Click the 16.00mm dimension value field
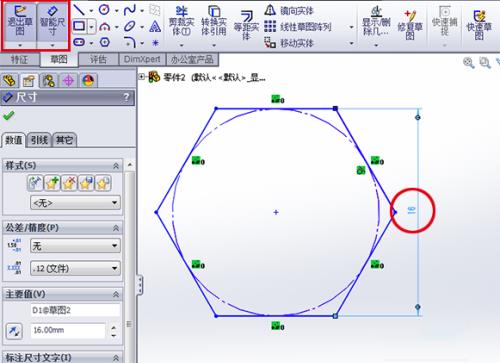 68,330
